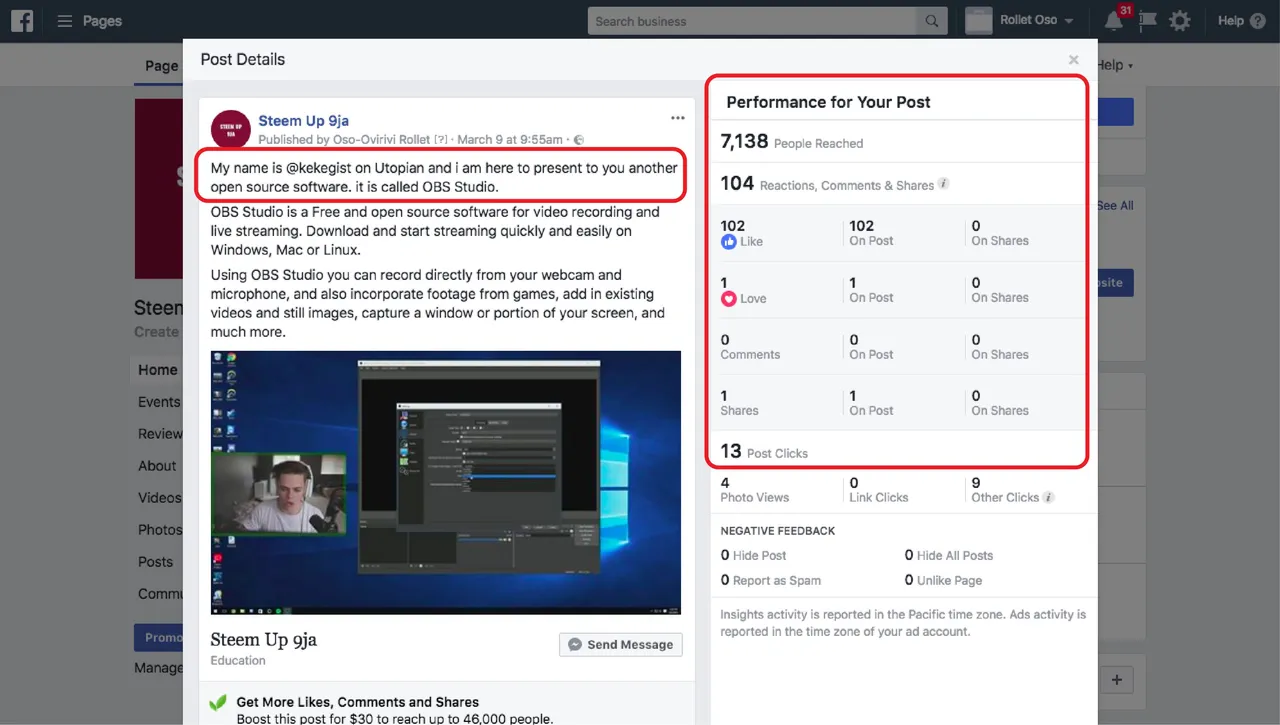Click info icon beside Other Clicks
This screenshot has width=1280, height=725.
(1048, 497)
